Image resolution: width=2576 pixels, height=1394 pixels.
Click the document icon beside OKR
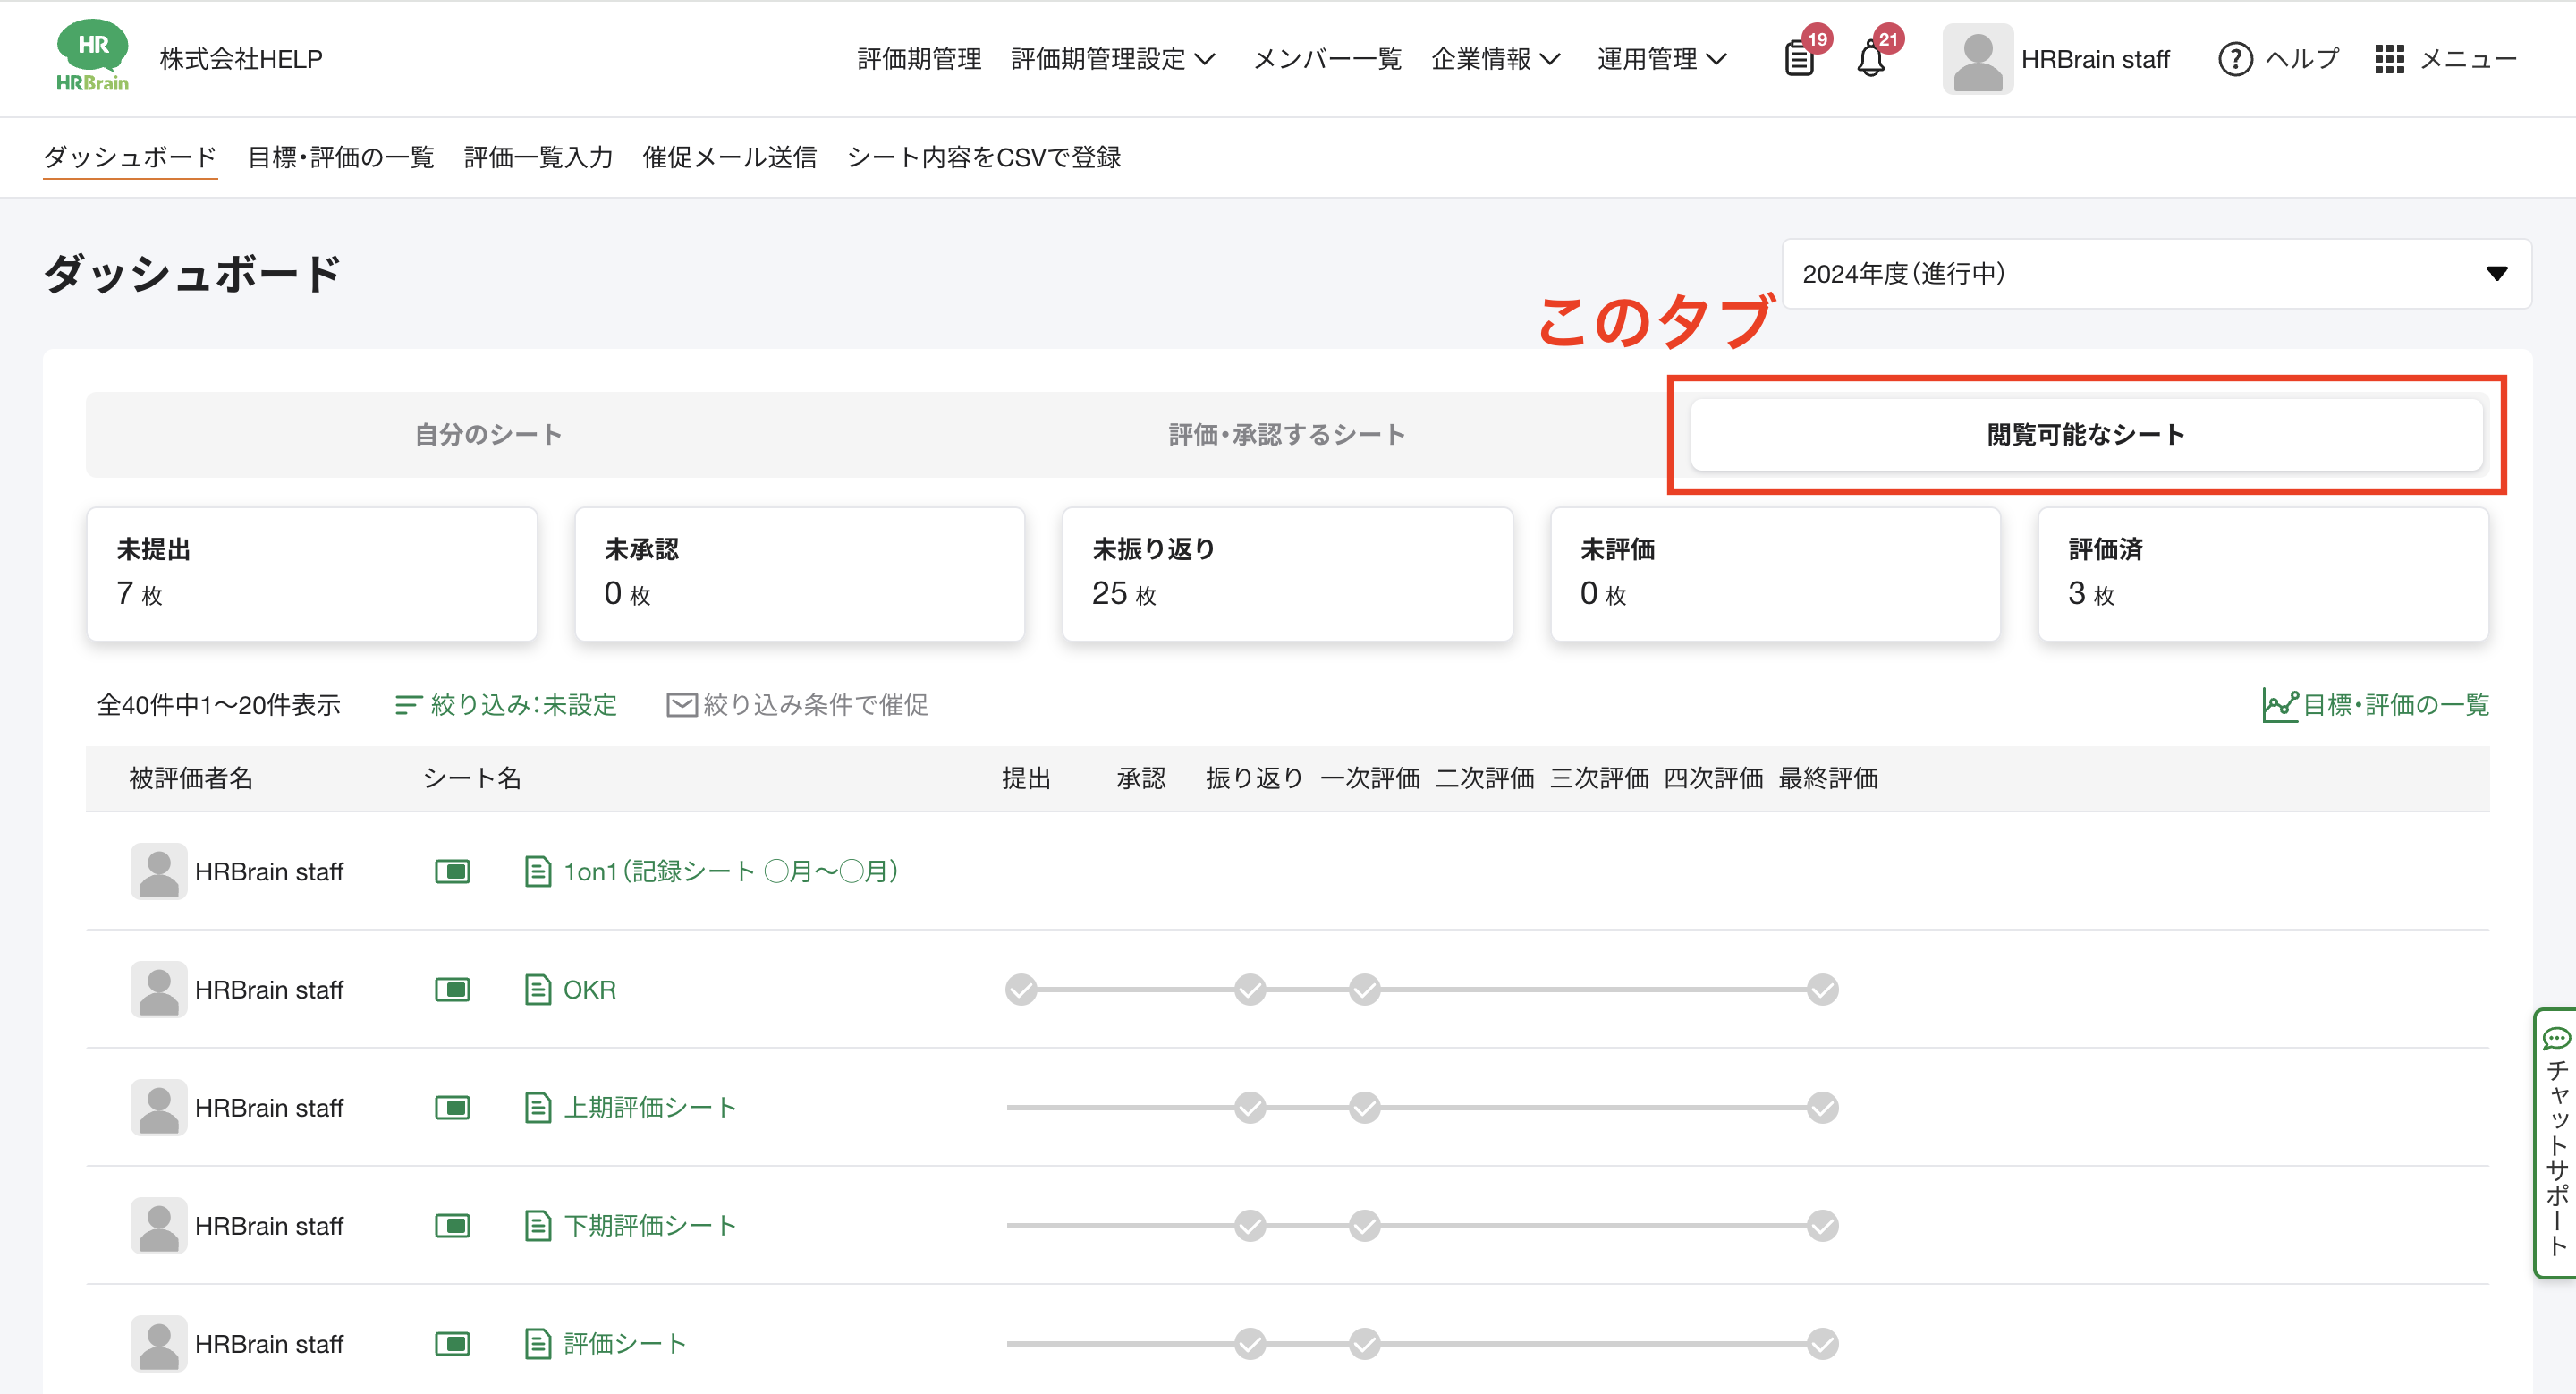click(x=538, y=989)
